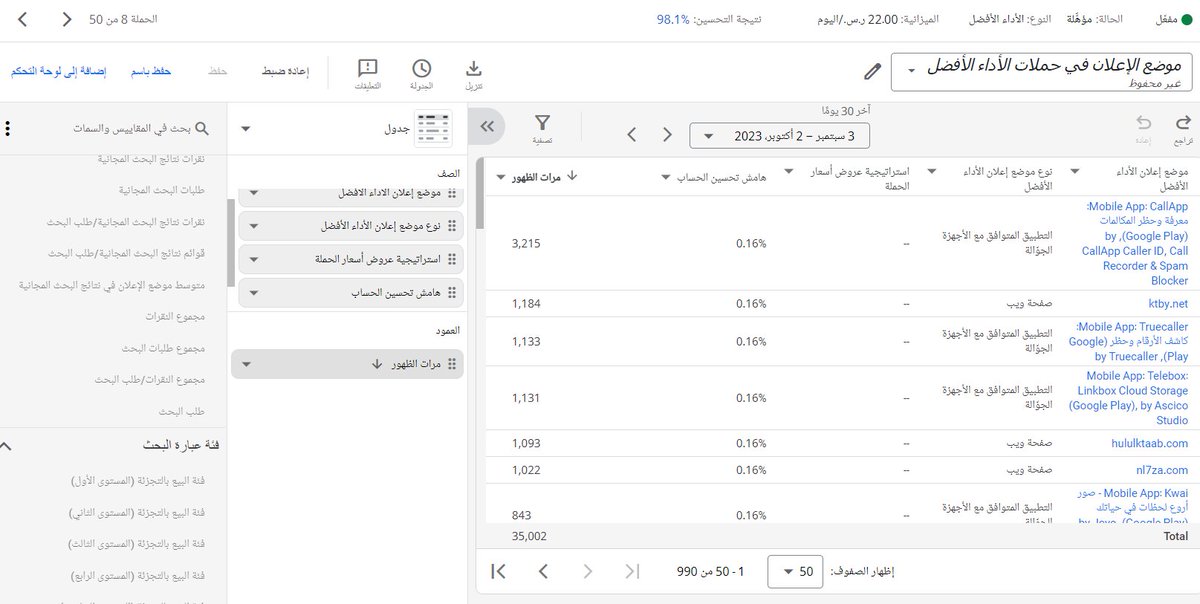Select طلب البحث attribute in list
Image resolution: width=1200 pixels, height=604 pixels.
(x=182, y=412)
